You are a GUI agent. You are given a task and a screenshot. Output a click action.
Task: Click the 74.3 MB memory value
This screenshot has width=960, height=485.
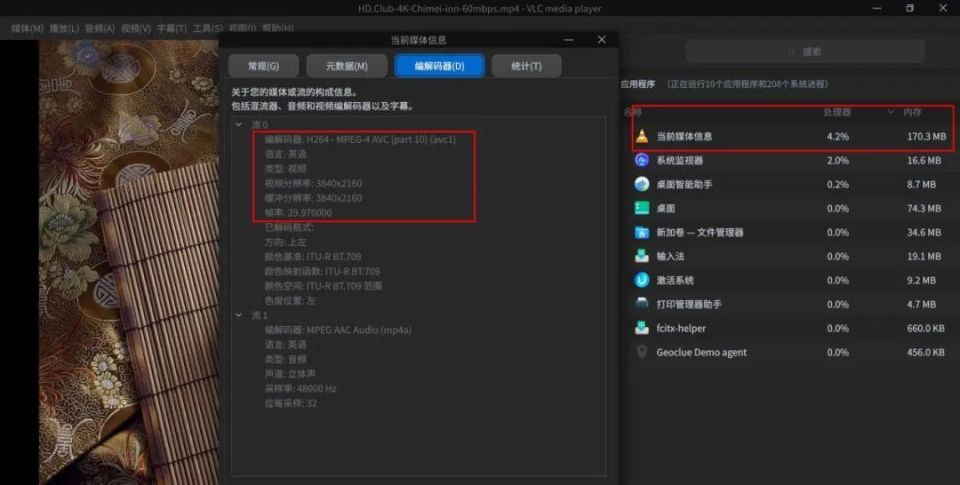click(x=924, y=208)
